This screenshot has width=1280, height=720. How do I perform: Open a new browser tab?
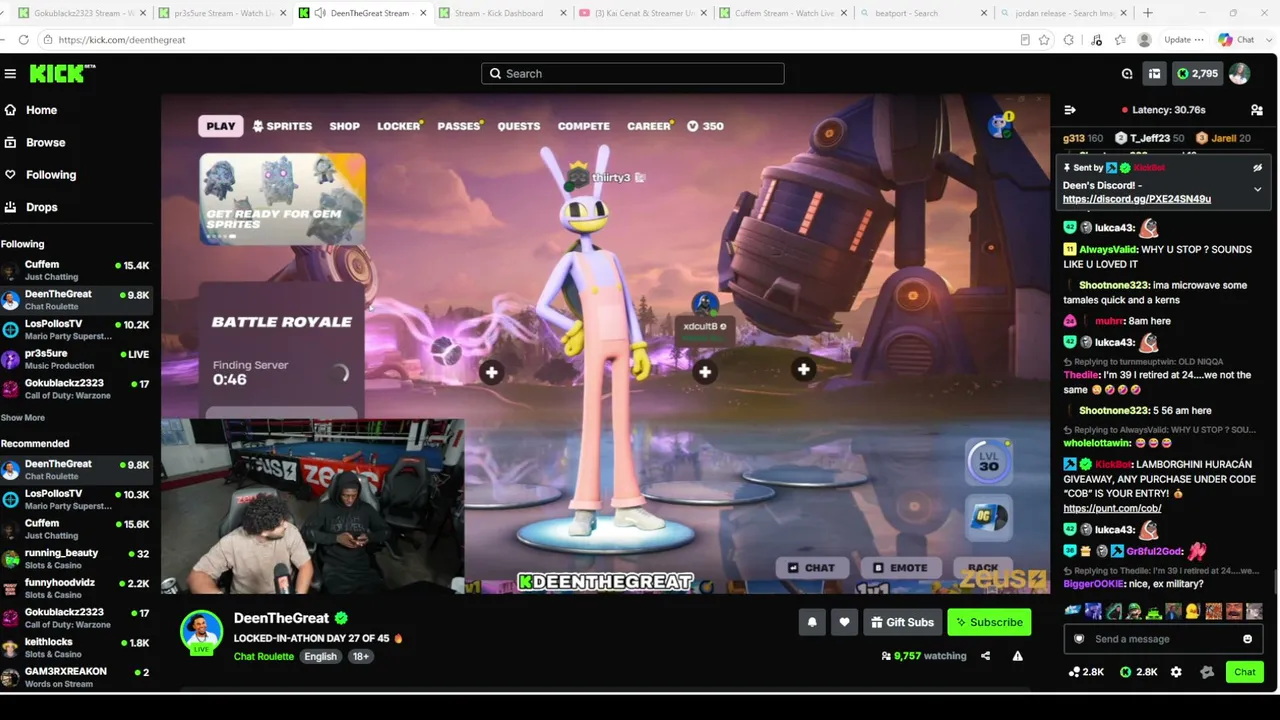tap(1148, 13)
